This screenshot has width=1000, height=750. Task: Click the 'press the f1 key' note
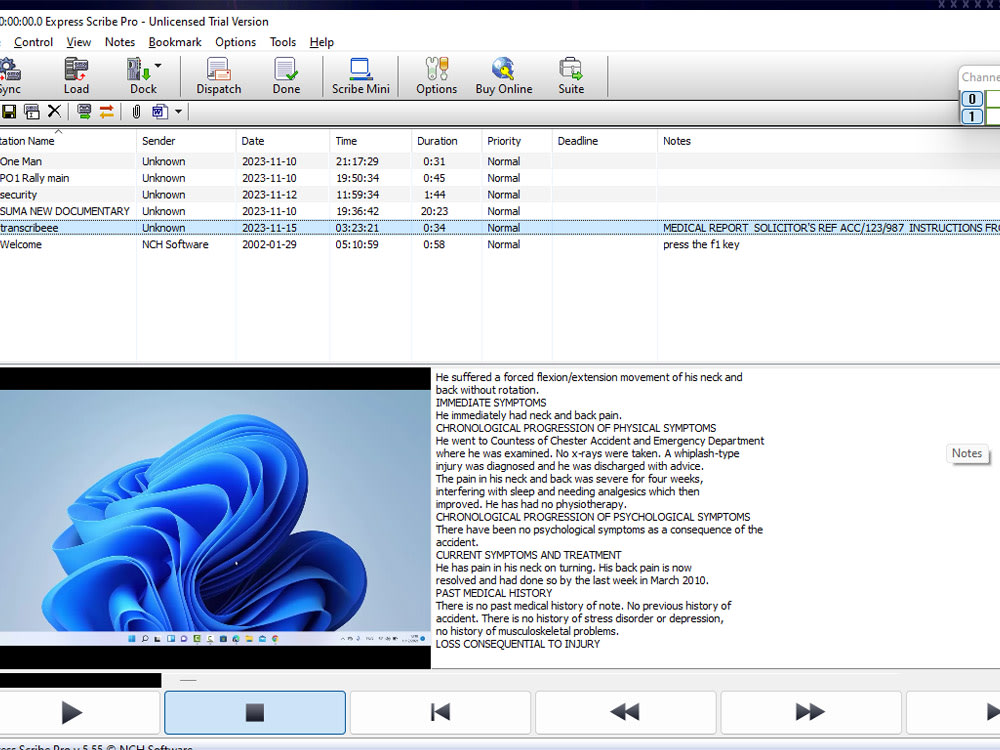(701, 244)
